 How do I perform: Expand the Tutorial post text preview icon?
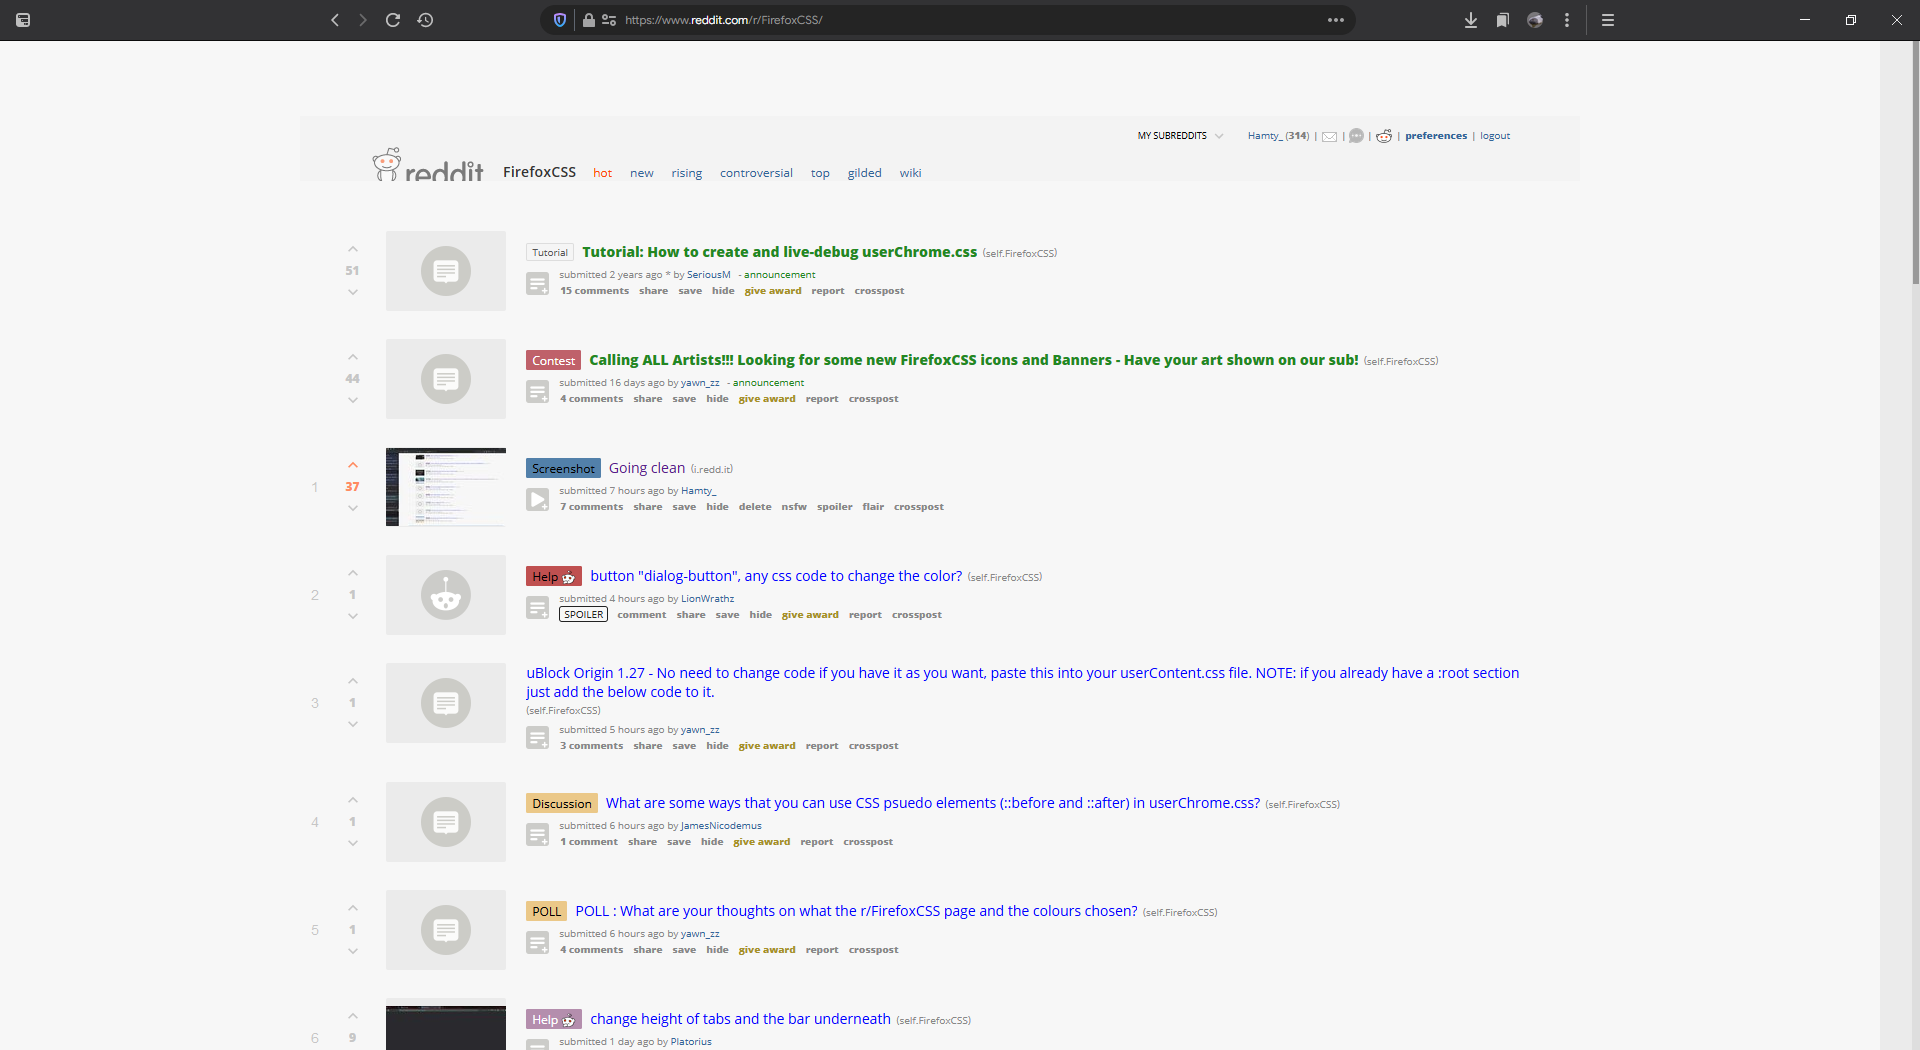click(538, 284)
